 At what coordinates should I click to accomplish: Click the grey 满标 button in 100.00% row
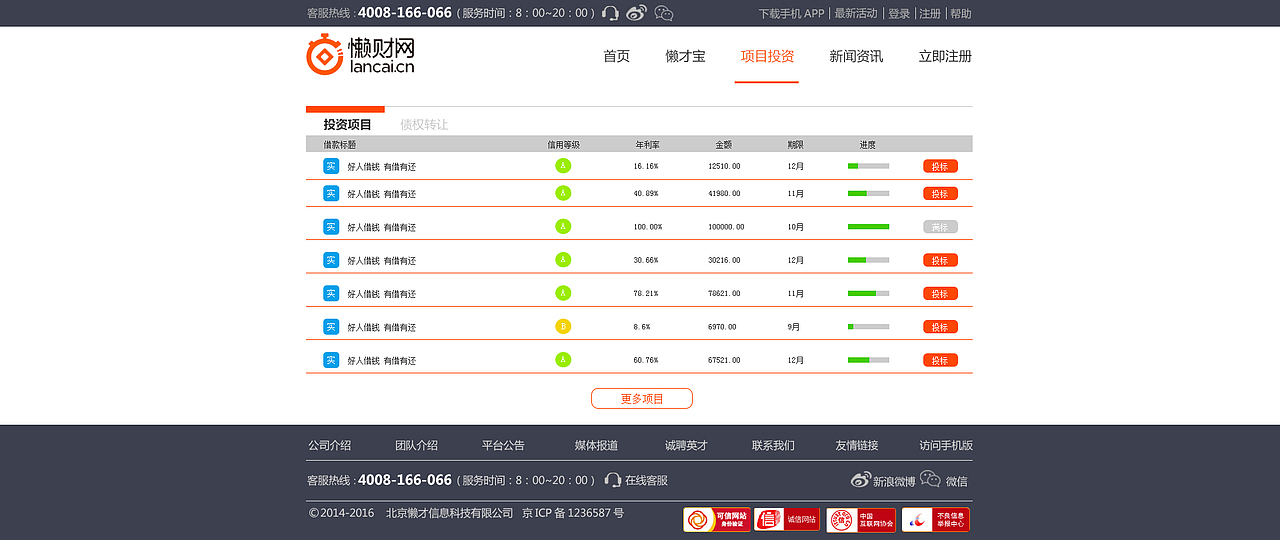click(x=940, y=227)
